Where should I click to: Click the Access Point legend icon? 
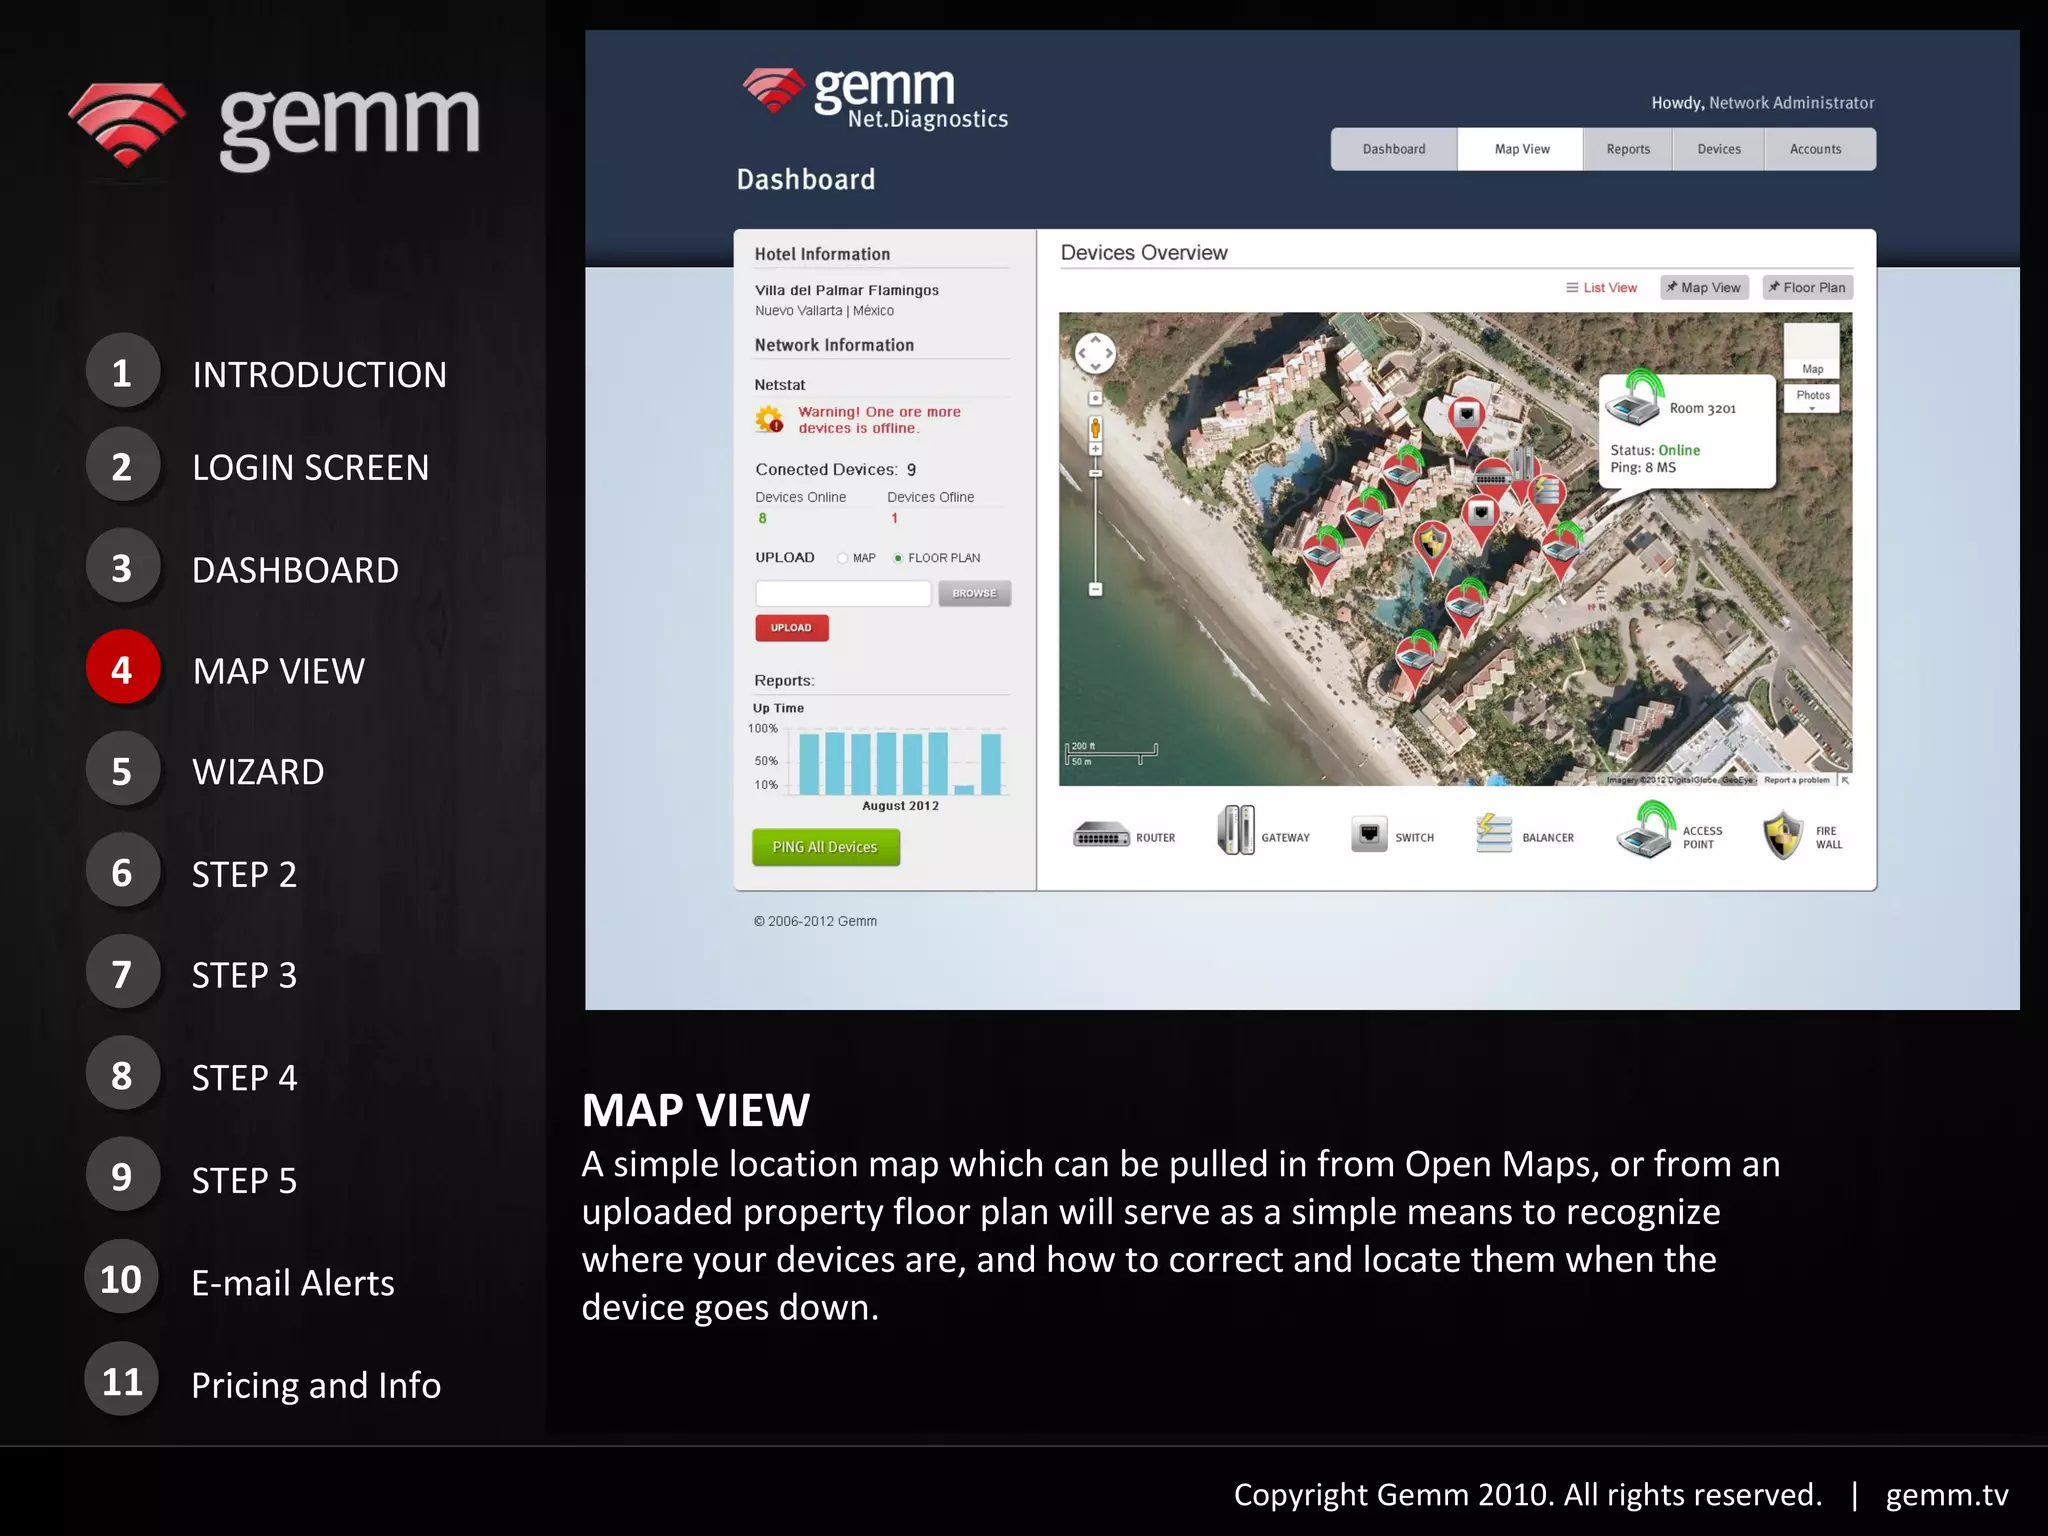pos(1645,831)
